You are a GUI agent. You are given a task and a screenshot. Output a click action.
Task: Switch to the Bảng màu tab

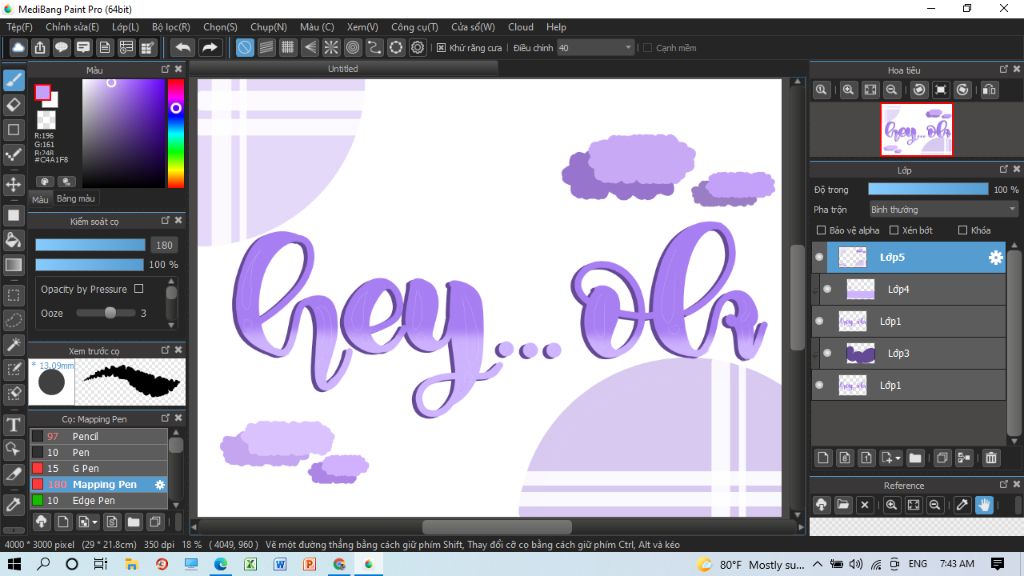click(76, 199)
